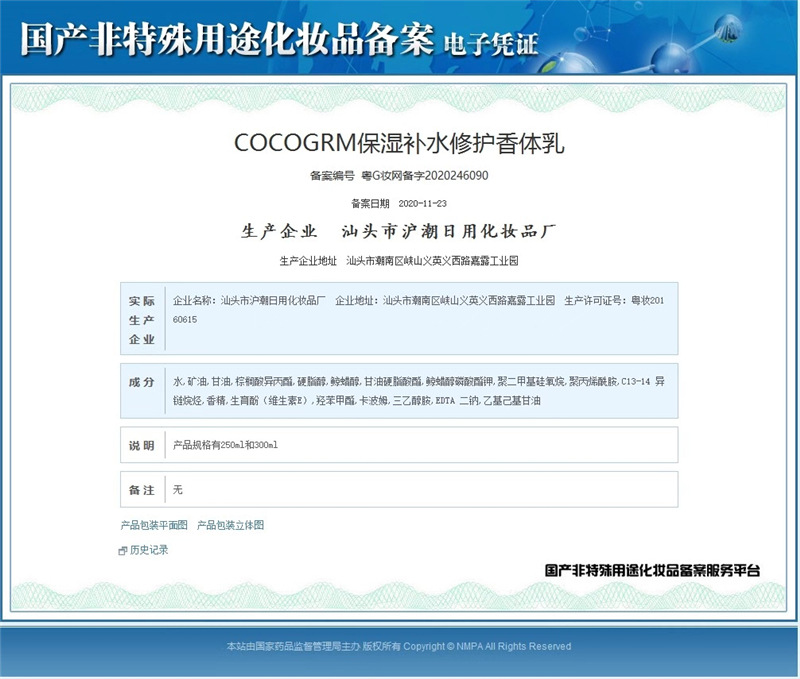Click the 国产非特殊用途化妆品备案服务平台 platform stamp

(x=655, y=568)
